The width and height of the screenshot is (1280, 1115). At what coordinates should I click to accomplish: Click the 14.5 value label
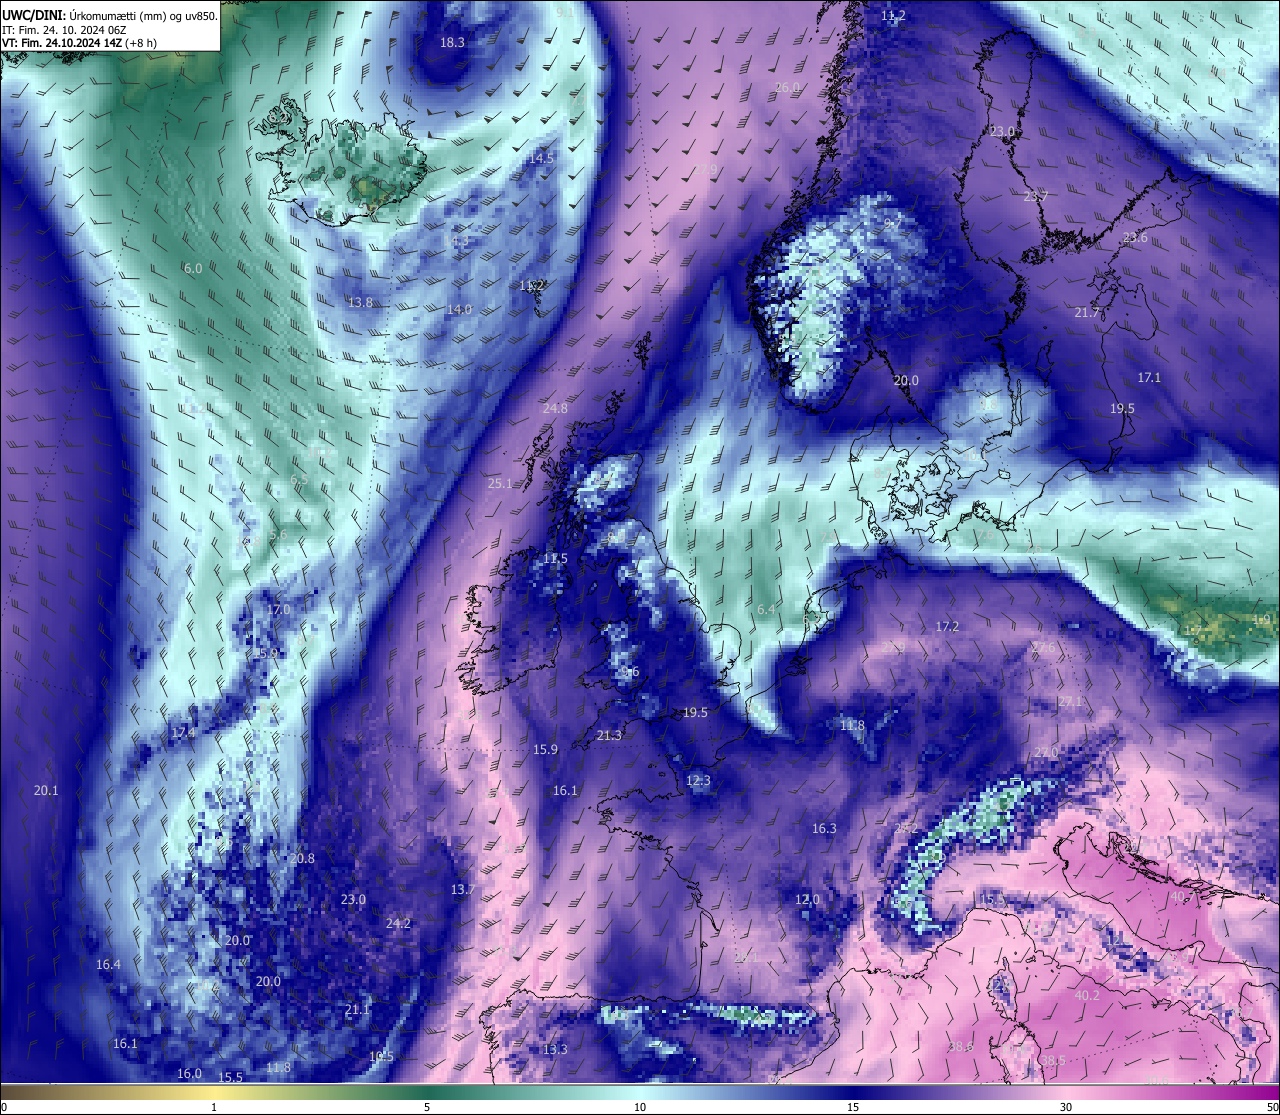541,158
